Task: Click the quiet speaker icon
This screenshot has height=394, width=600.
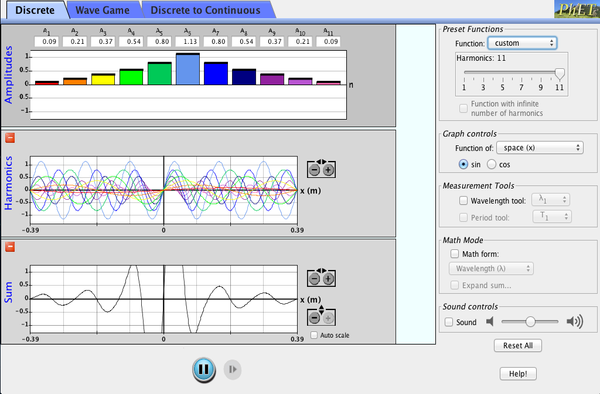Action: (489, 322)
